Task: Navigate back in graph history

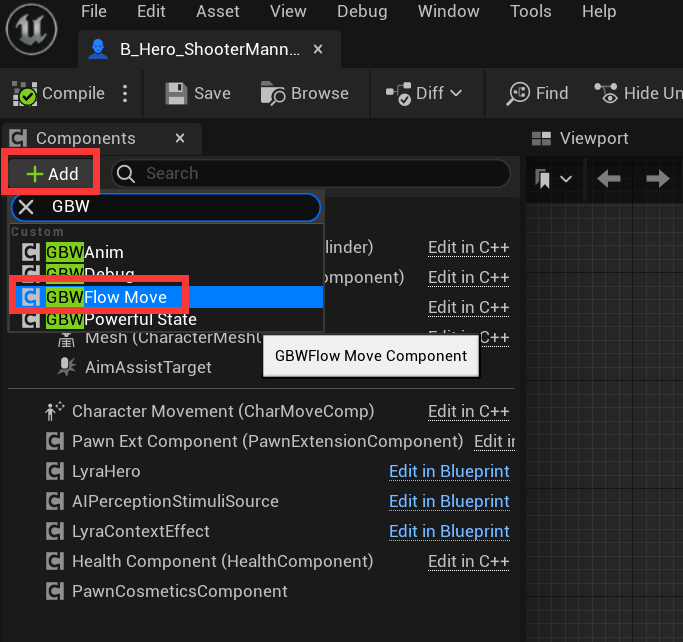Action: (609, 179)
